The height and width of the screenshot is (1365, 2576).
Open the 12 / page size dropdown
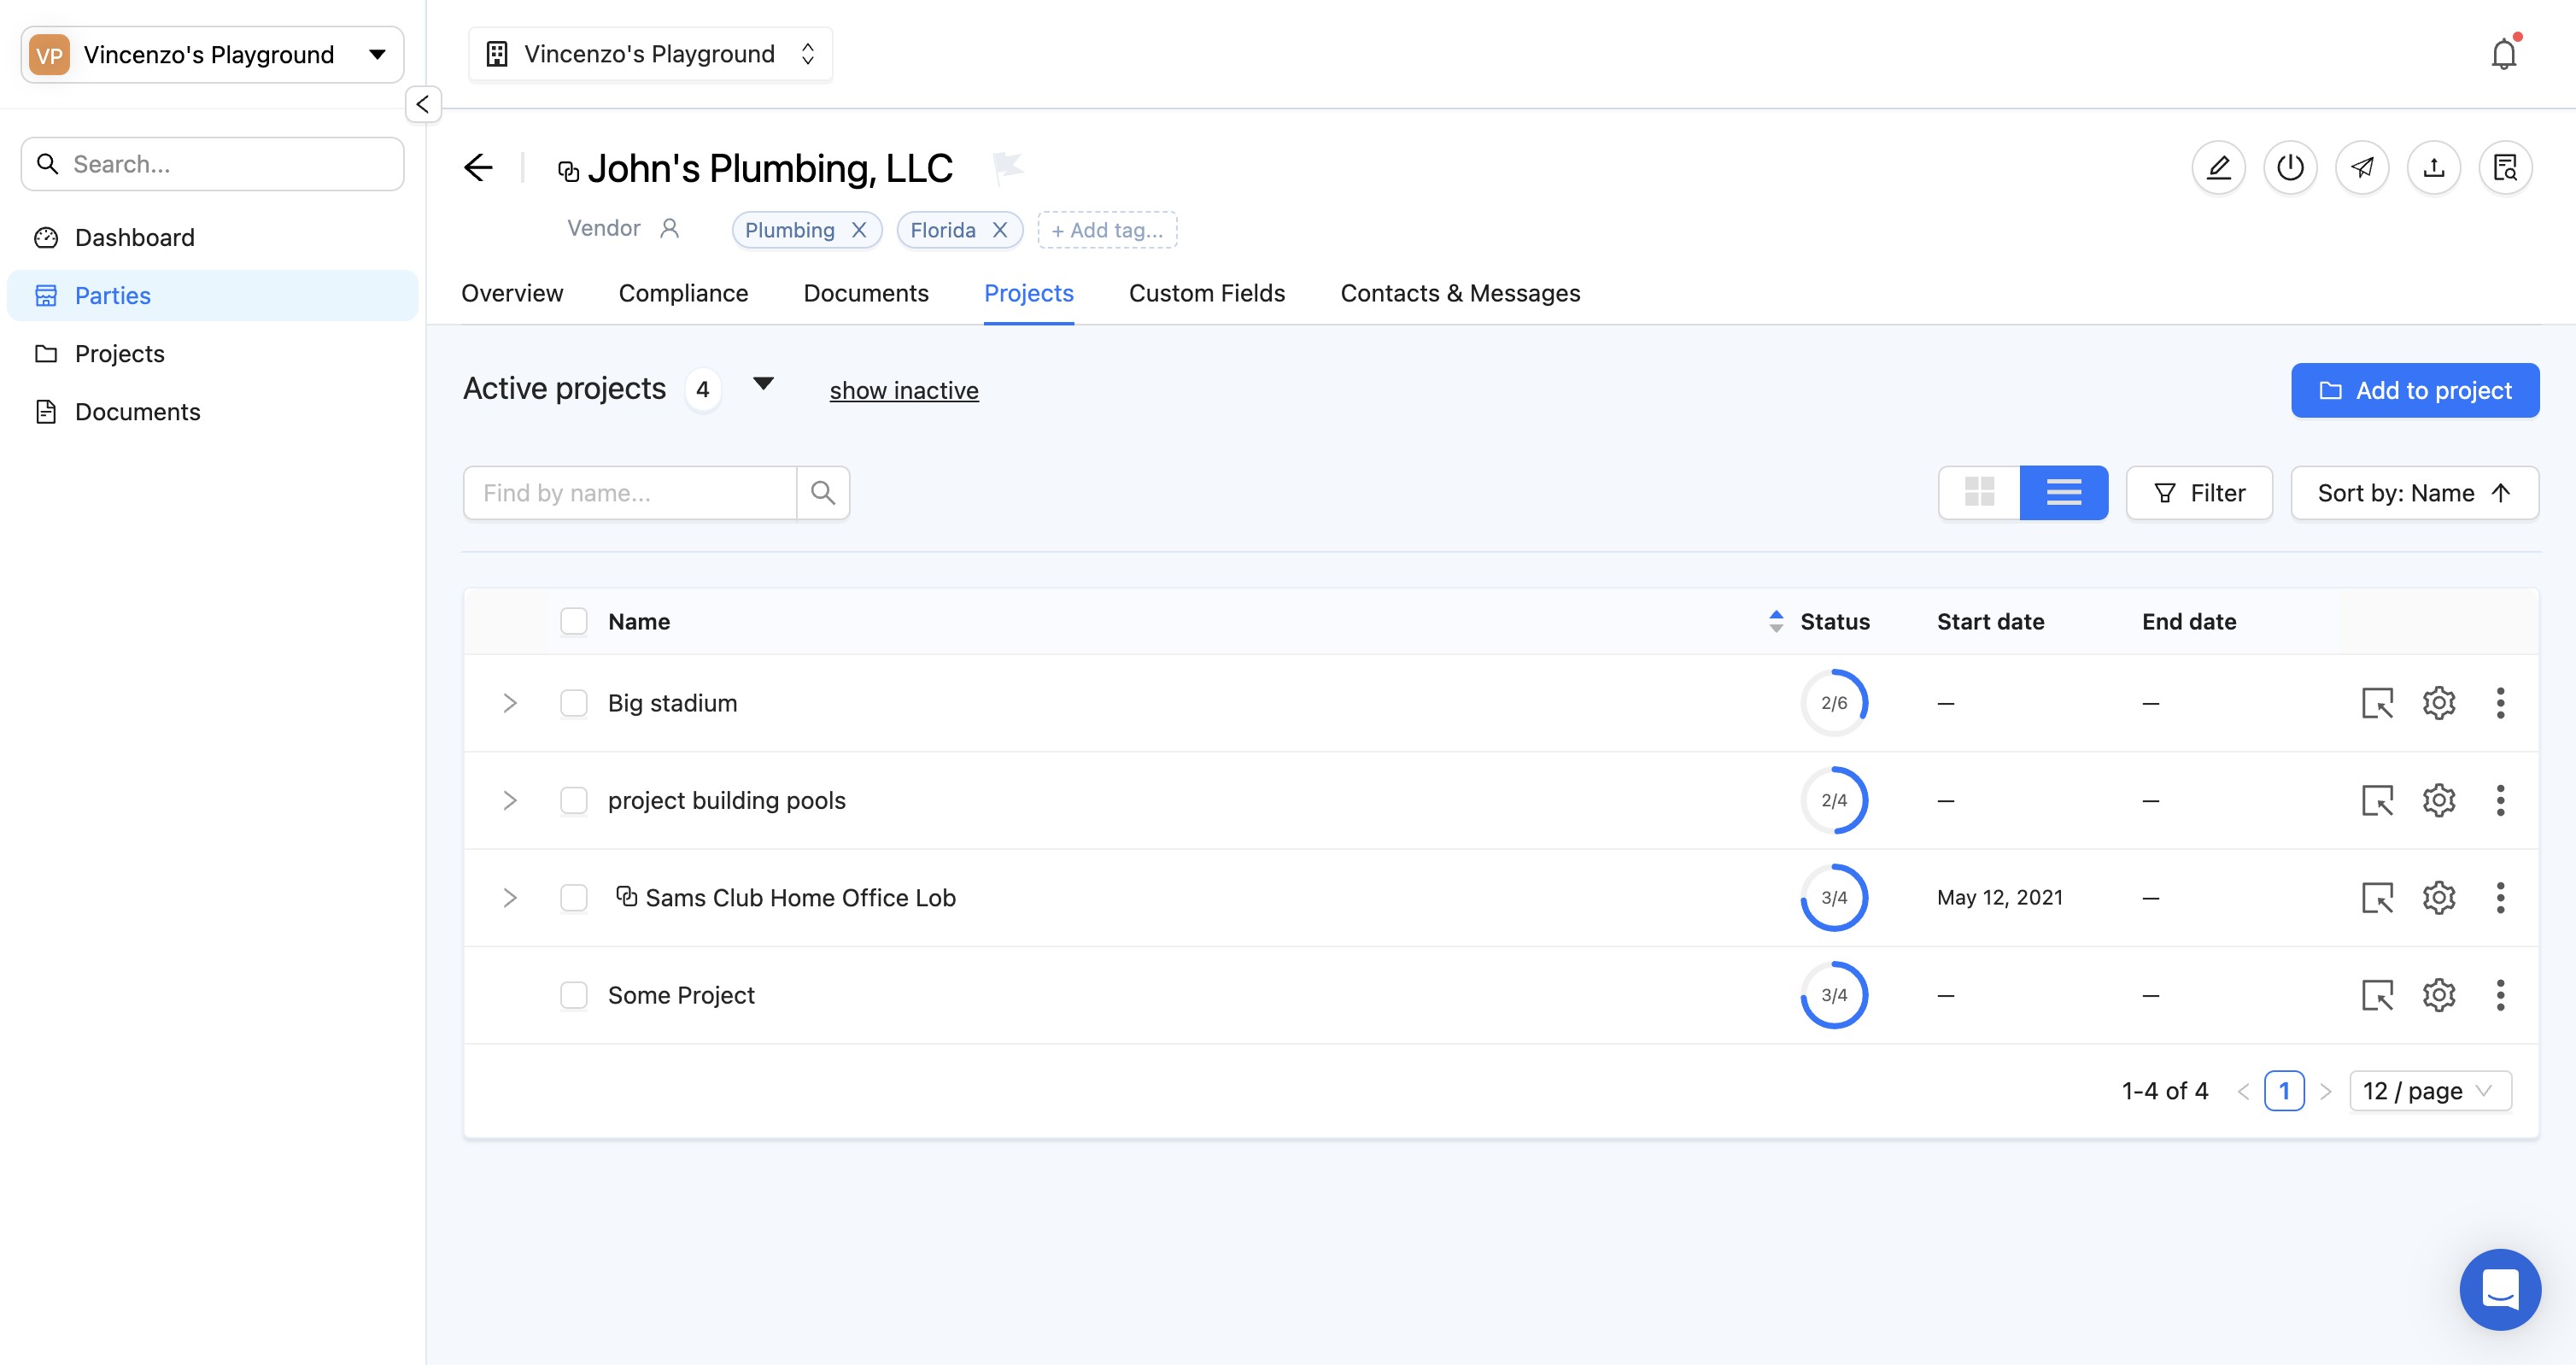click(2430, 1091)
